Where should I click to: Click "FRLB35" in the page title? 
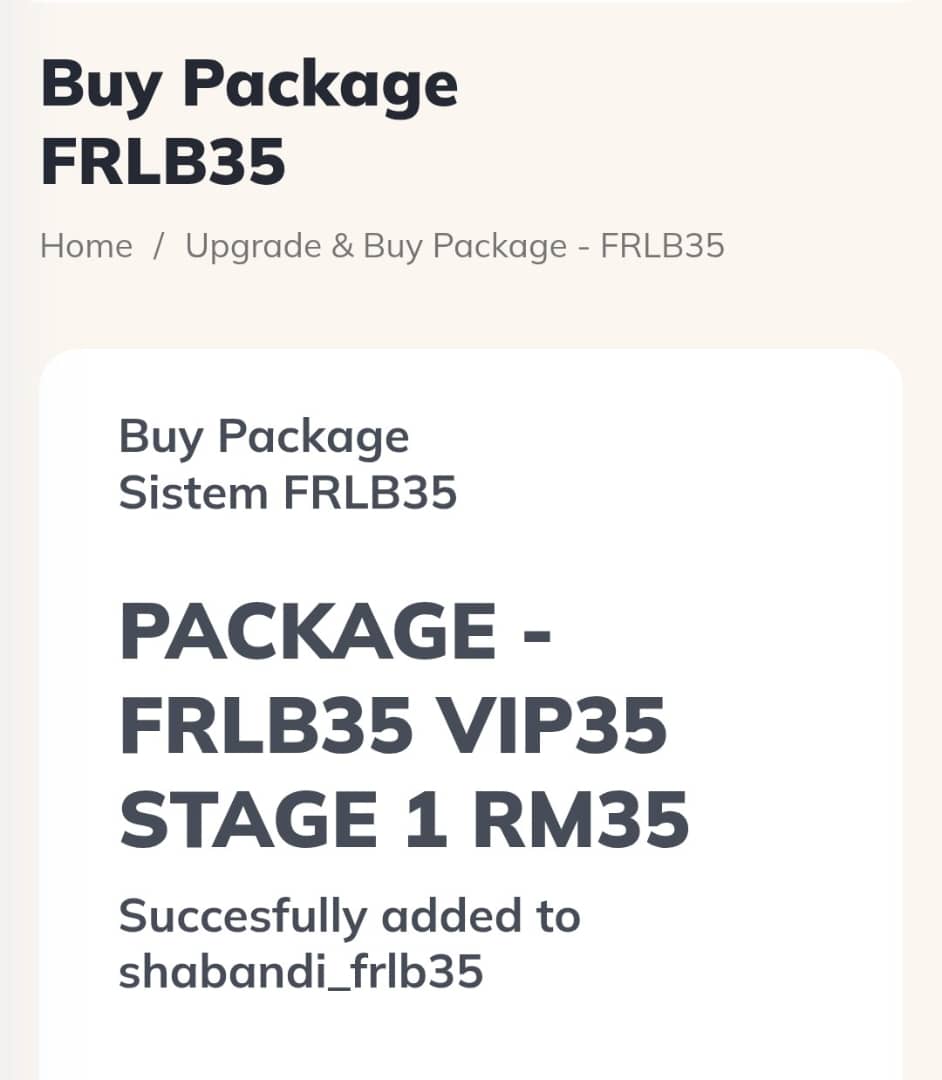(163, 162)
